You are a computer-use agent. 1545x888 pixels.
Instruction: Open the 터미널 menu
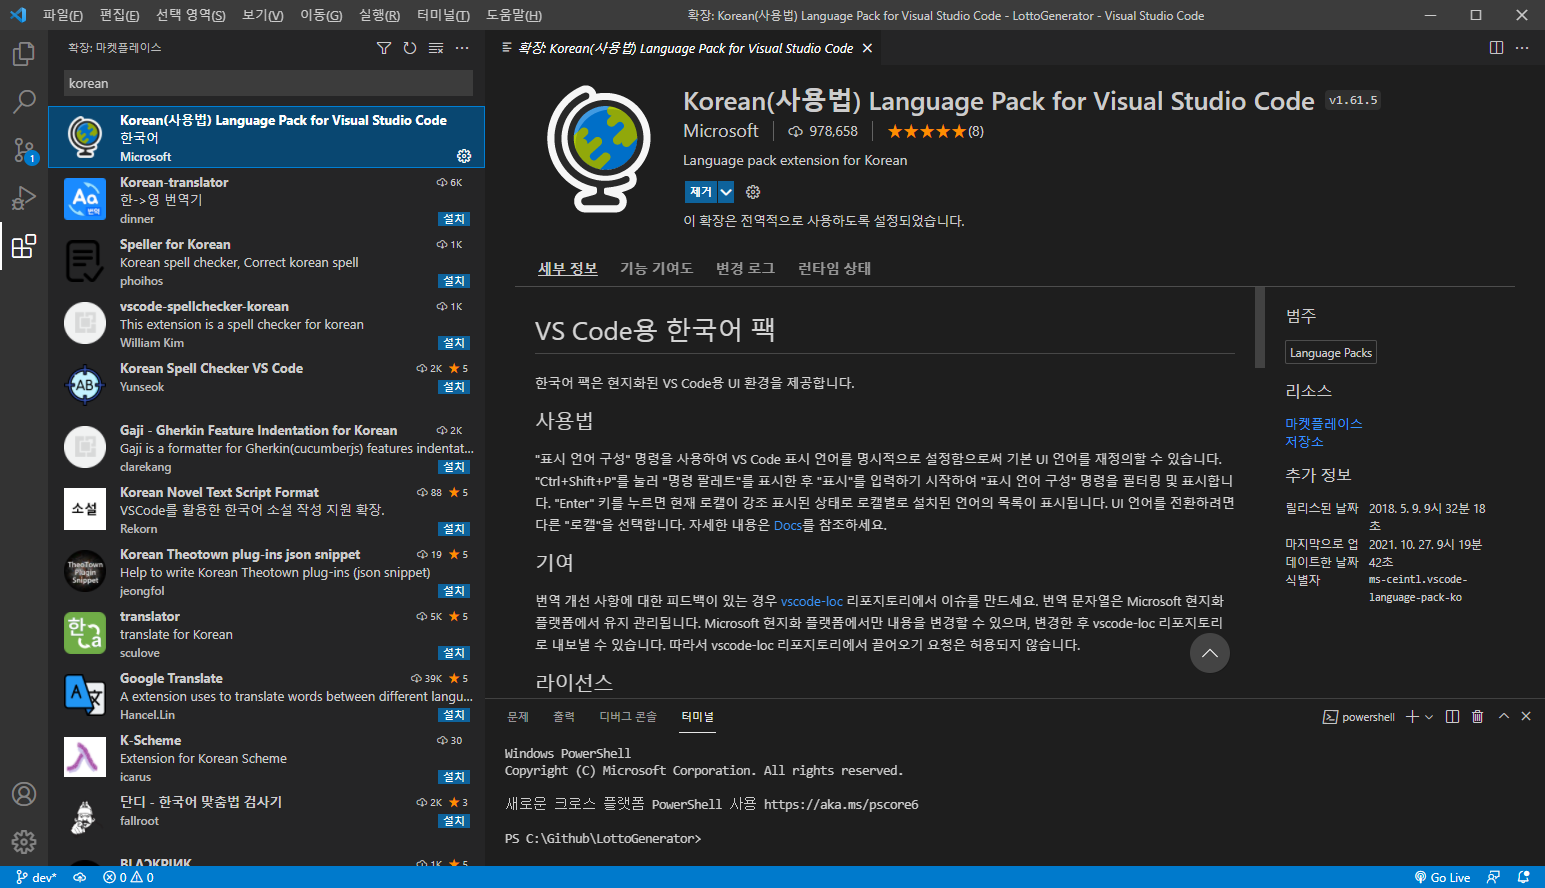pos(442,15)
